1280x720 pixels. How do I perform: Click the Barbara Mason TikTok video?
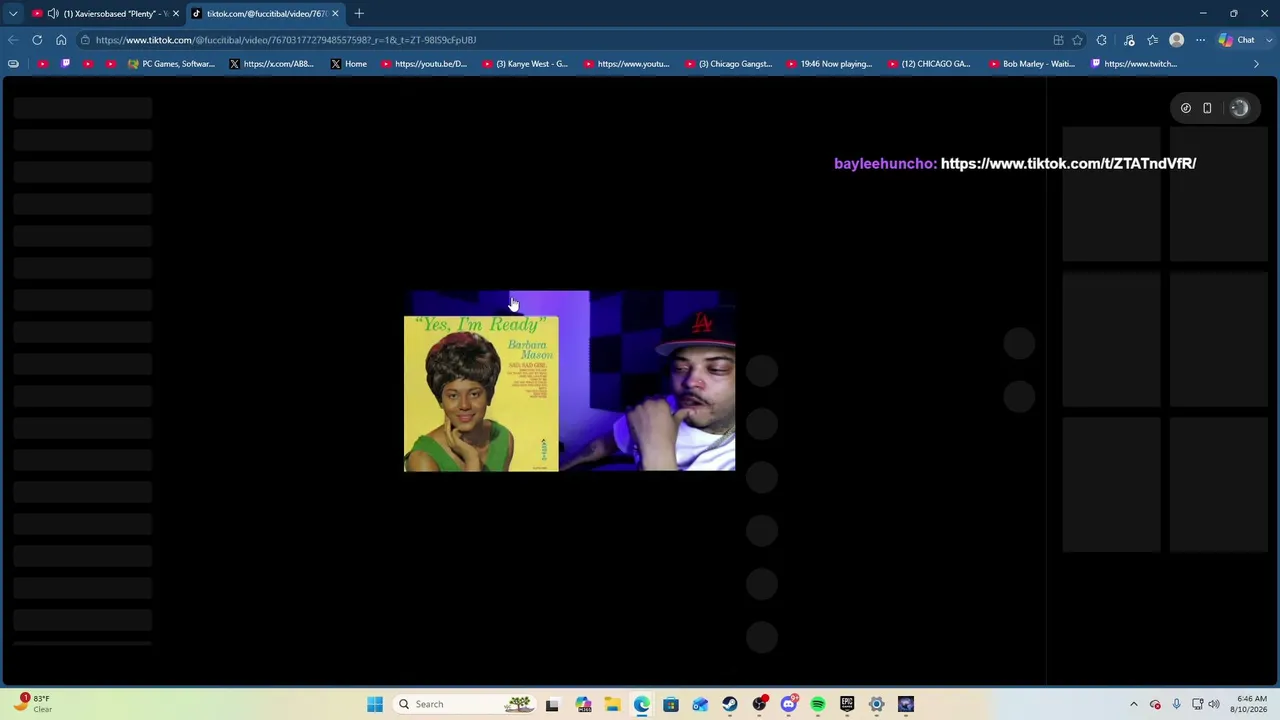[569, 381]
